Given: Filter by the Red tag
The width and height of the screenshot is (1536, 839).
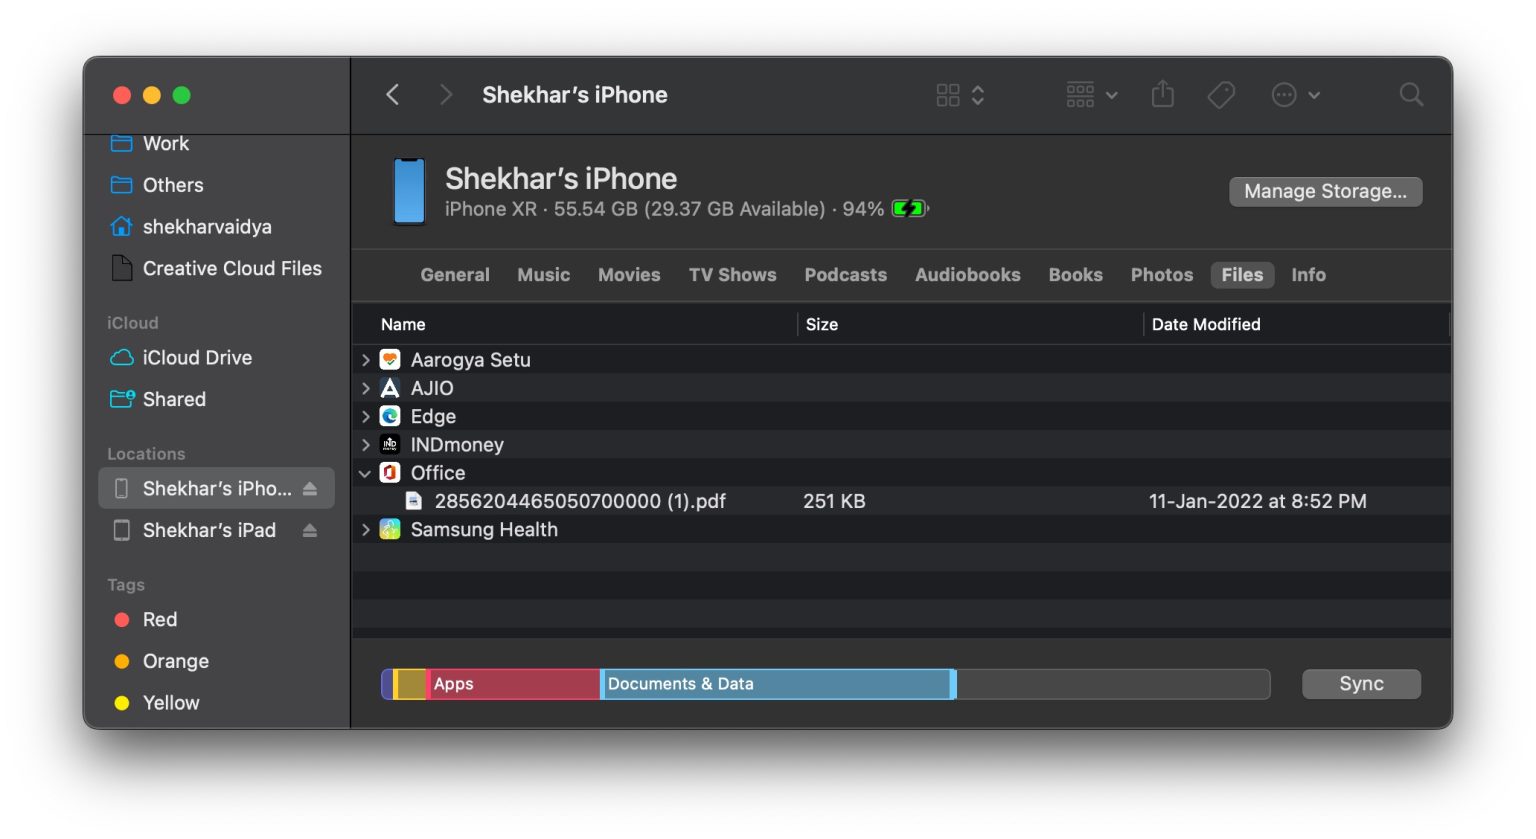Looking at the screenshot, I should tap(160, 620).
